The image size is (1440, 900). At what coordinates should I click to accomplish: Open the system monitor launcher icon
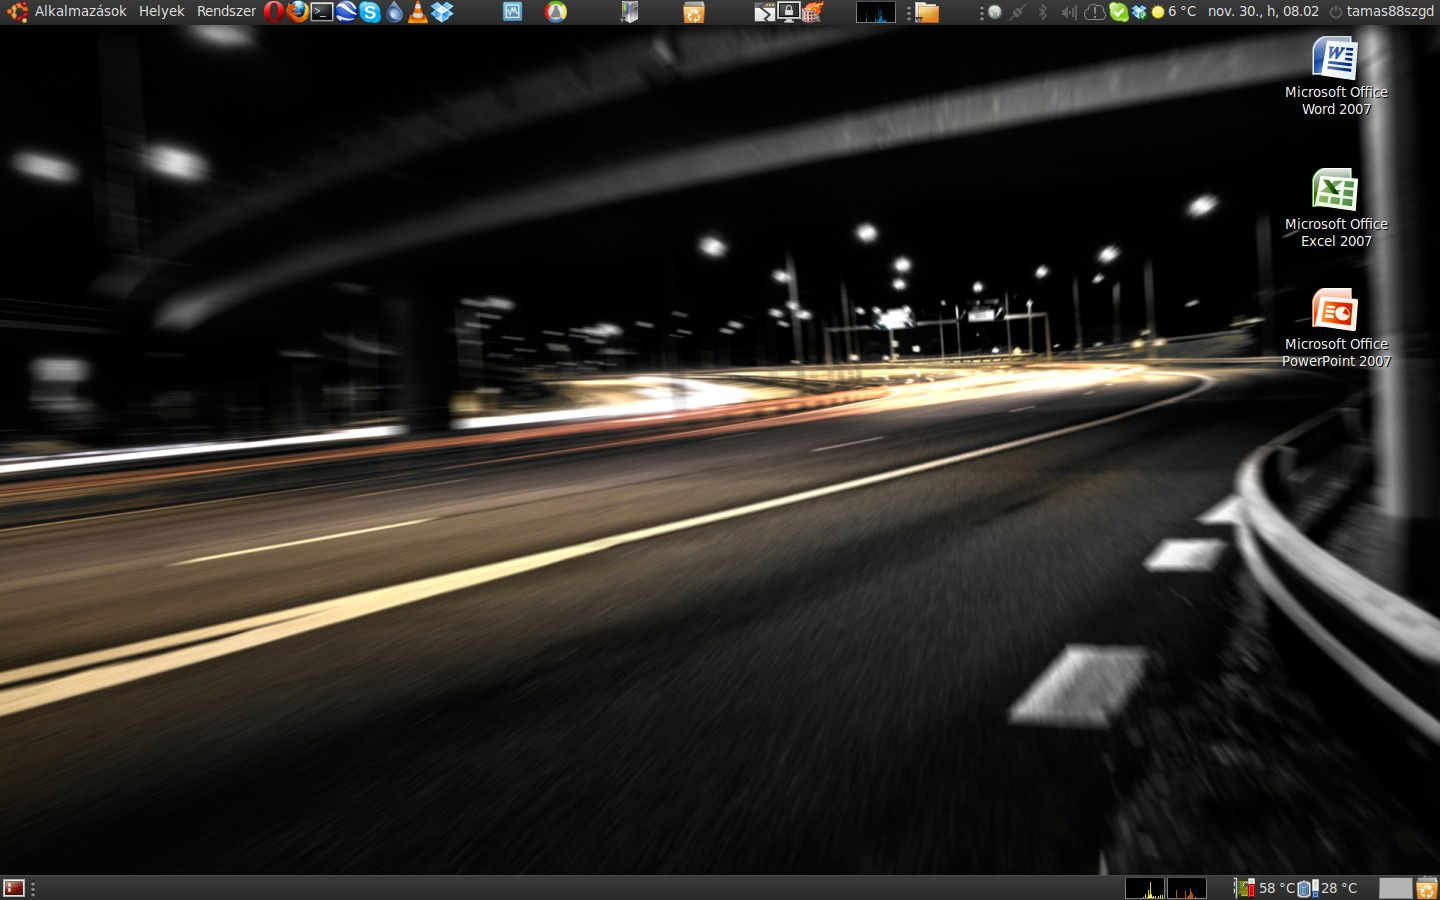point(512,12)
